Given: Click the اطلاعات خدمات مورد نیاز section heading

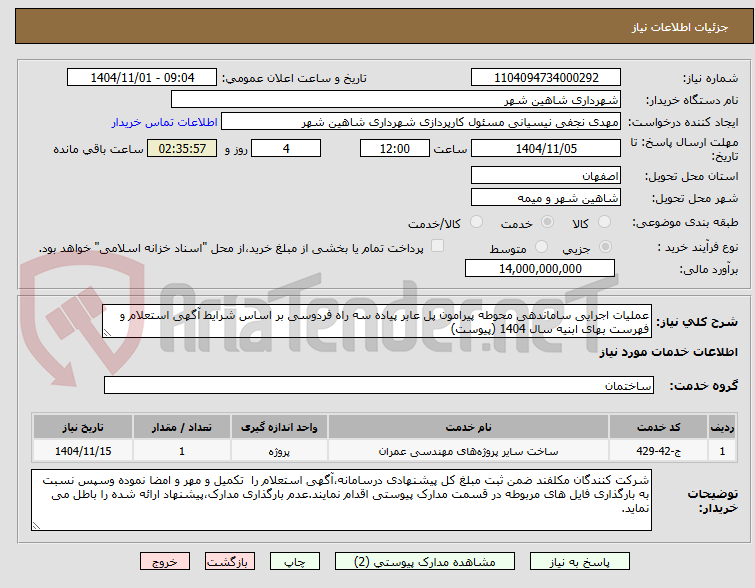Looking at the screenshot, I should pyautogui.click(x=668, y=352).
